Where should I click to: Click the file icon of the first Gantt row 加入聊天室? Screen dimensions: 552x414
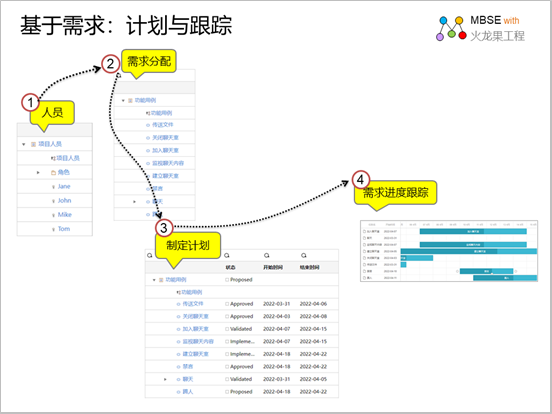pos(364,232)
